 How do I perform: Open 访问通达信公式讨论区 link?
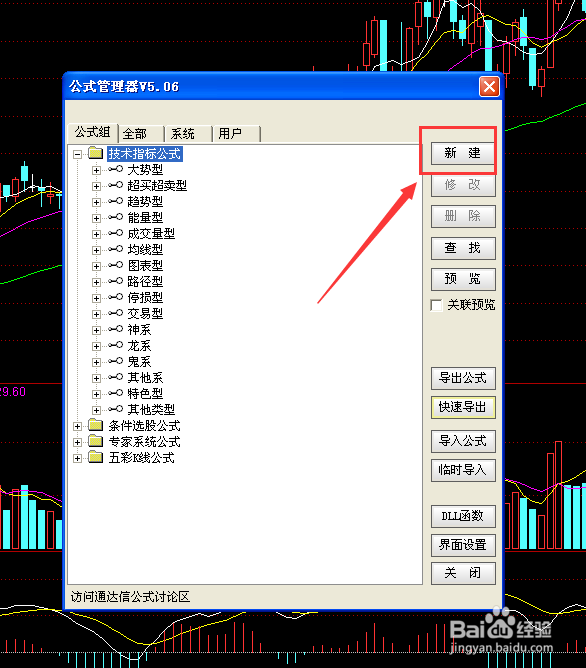[130, 597]
